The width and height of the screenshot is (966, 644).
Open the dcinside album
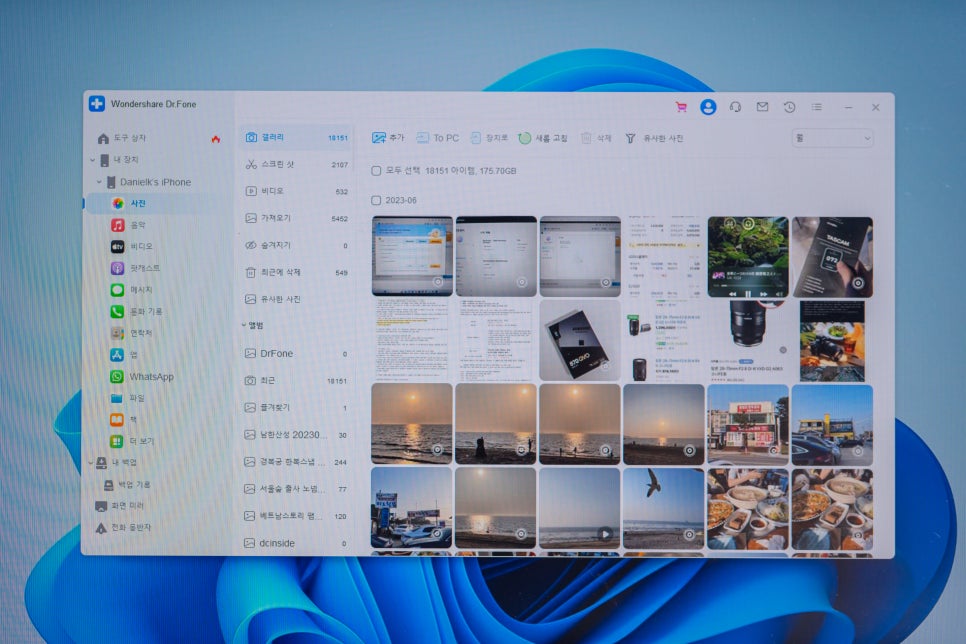pos(296,544)
